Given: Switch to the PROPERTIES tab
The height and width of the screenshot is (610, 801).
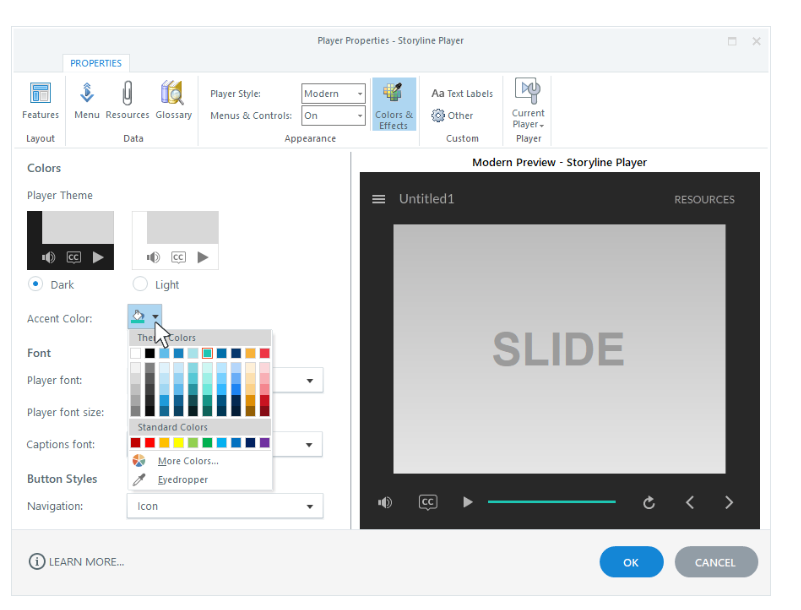Looking at the screenshot, I should (96, 63).
